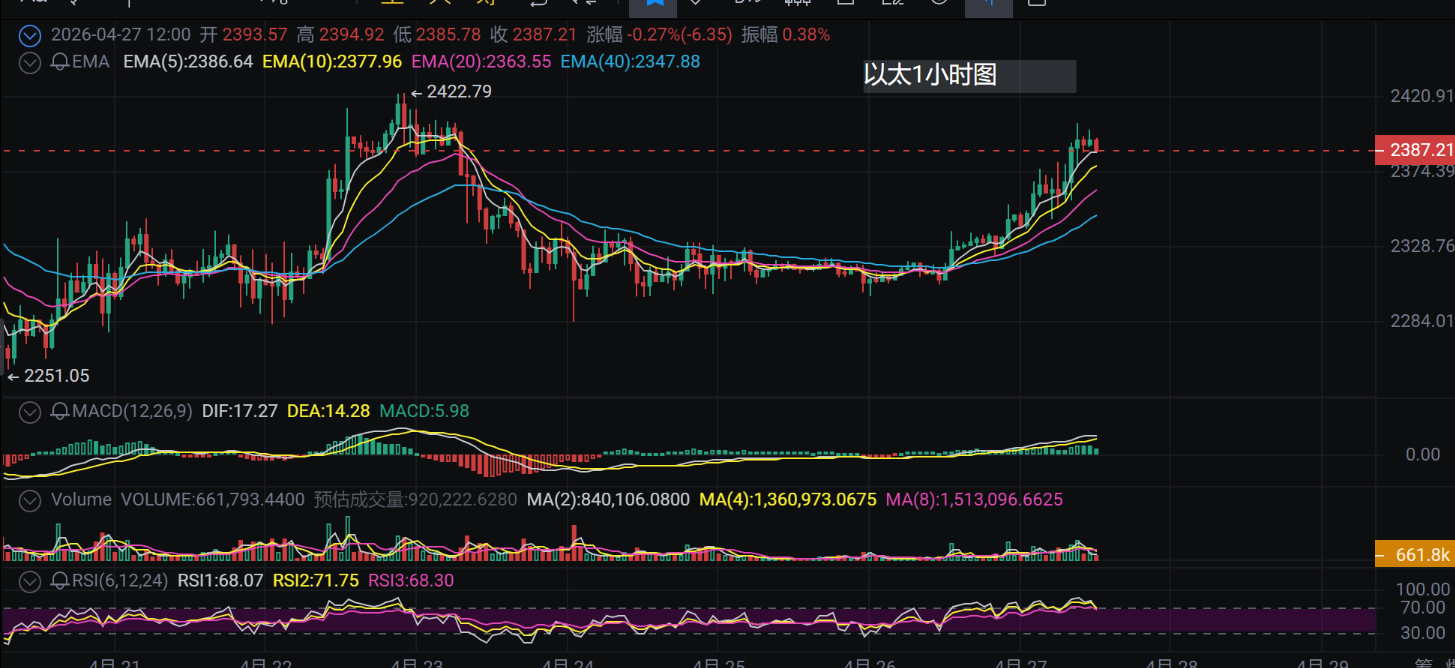Expand the blue circled arrow beside the date

click(x=31, y=35)
